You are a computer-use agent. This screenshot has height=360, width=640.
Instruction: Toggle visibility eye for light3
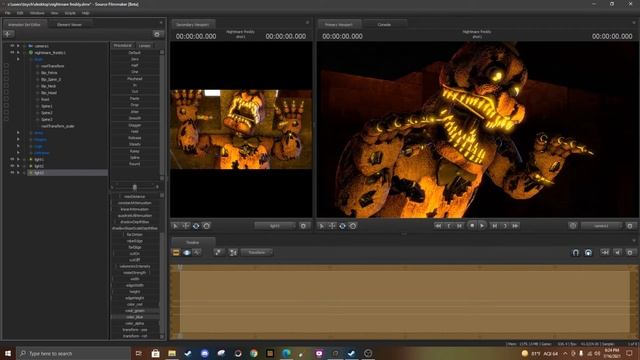pyautogui.click(x=12, y=173)
